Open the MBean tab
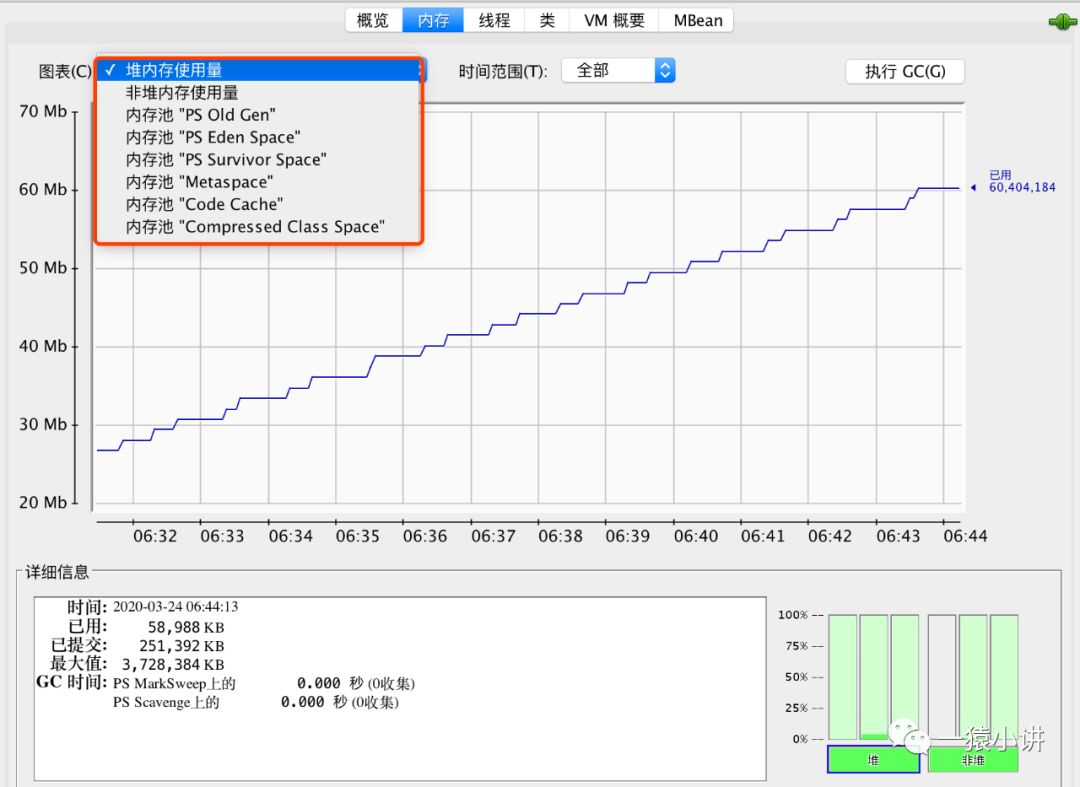 point(697,21)
